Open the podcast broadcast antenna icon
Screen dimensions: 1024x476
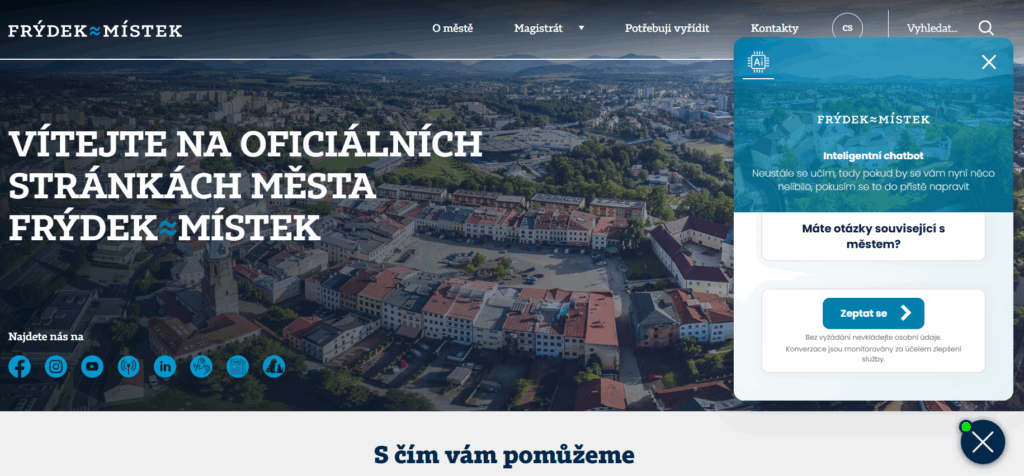[129, 367]
